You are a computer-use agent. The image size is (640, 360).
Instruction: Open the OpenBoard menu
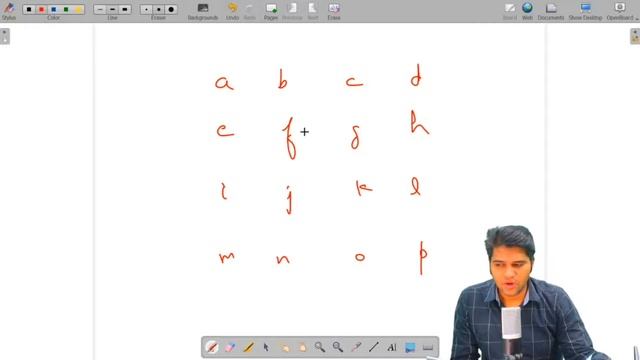click(620, 11)
